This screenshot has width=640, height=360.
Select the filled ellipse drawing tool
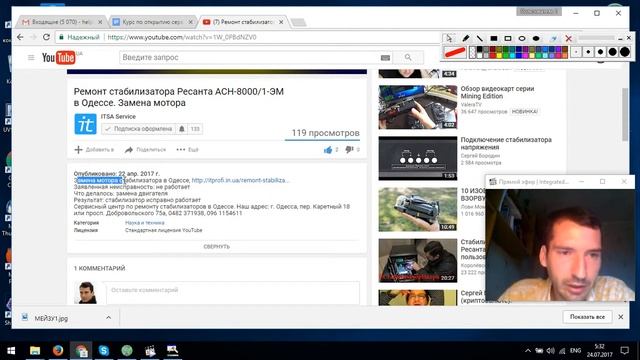(536, 38)
